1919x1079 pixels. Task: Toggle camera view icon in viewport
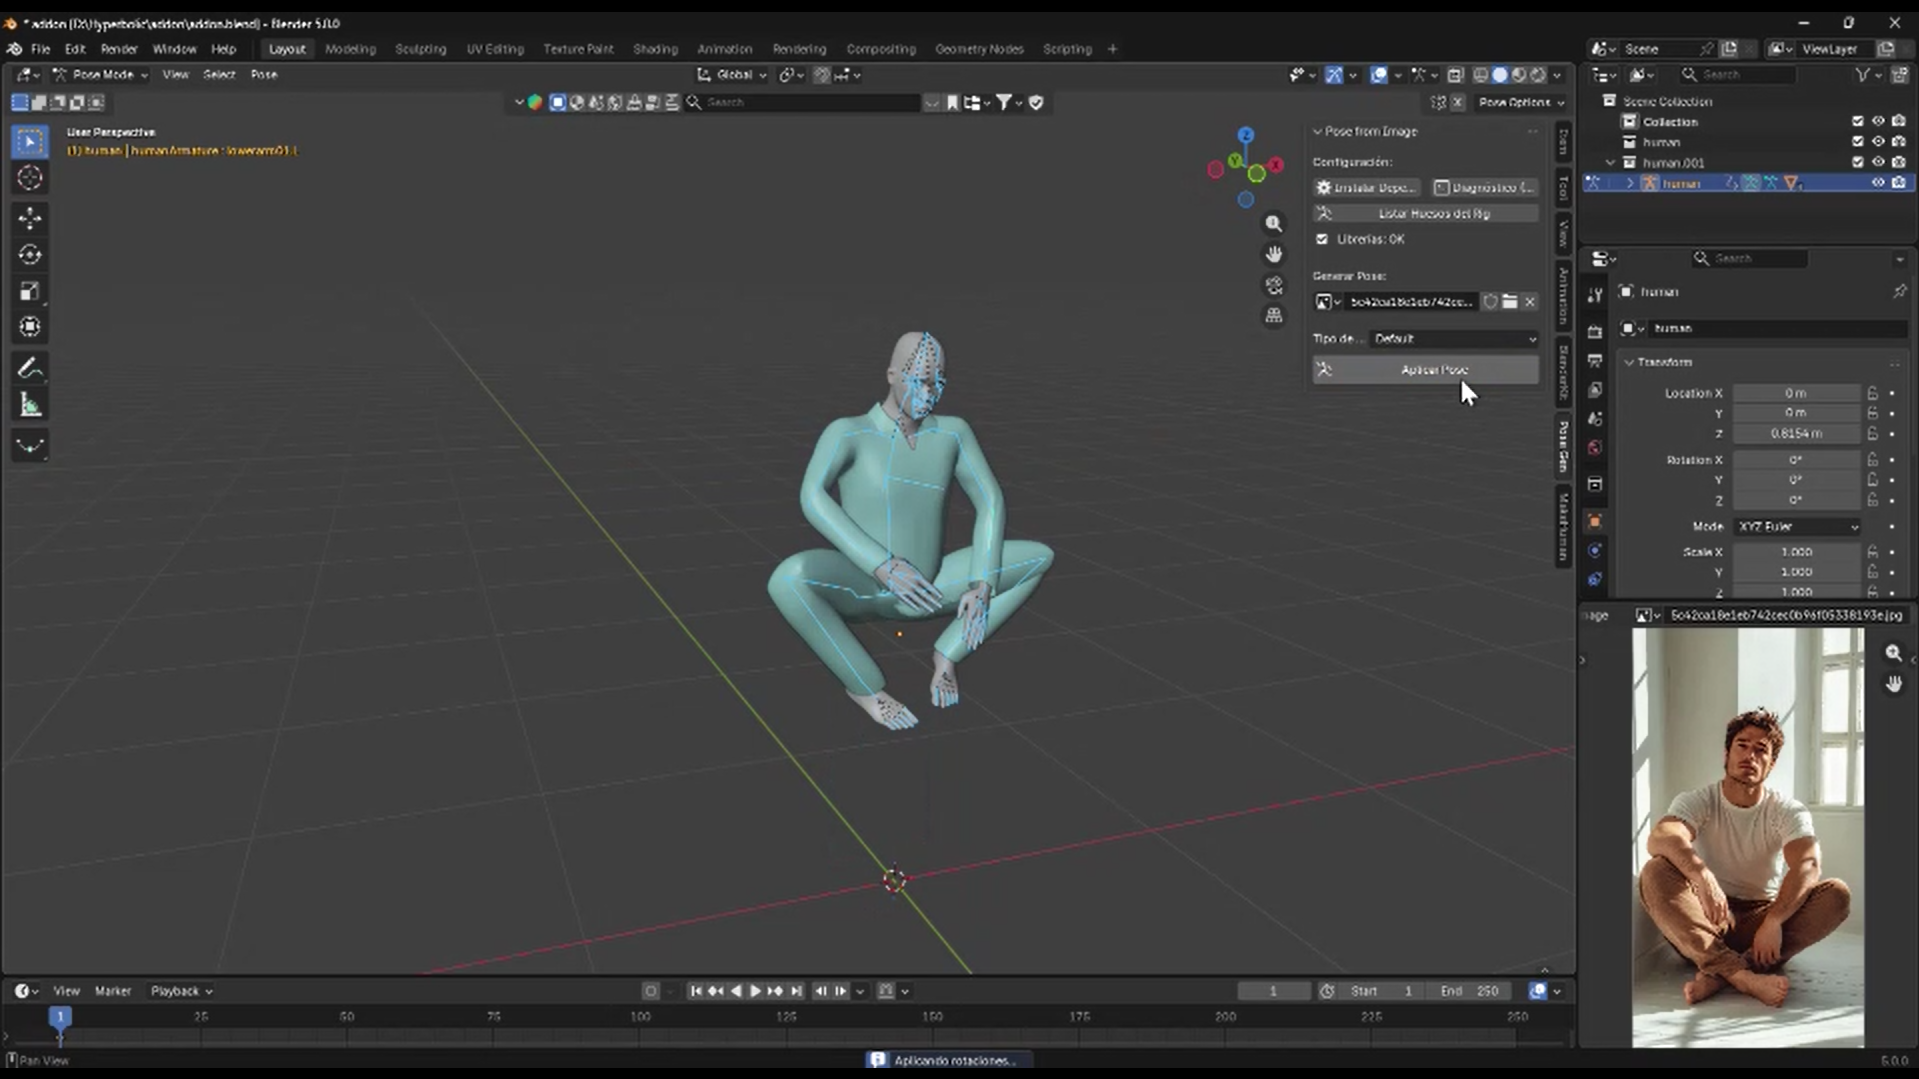pyautogui.click(x=1273, y=286)
